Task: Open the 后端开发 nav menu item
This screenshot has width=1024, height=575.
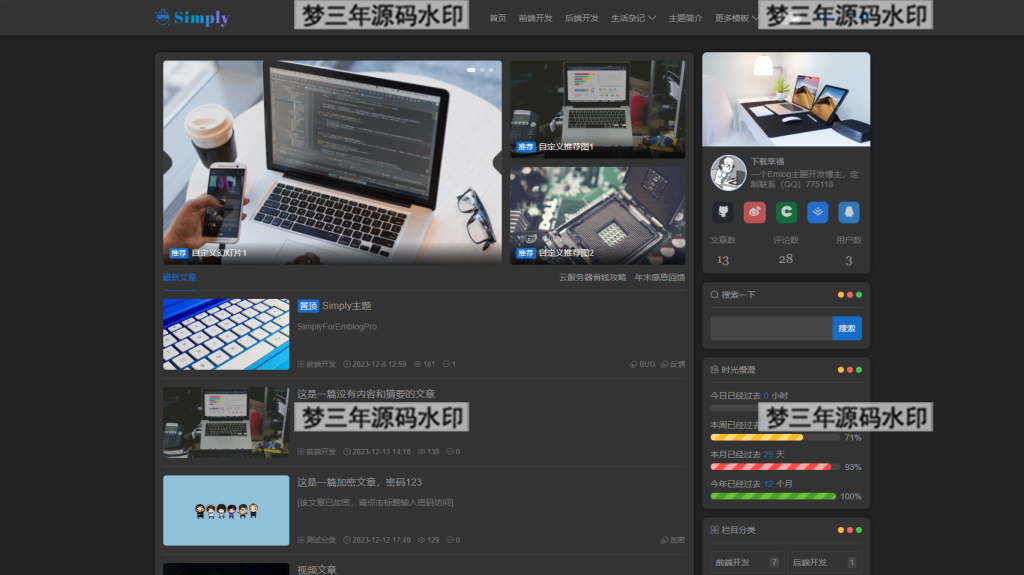Action: pos(581,18)
